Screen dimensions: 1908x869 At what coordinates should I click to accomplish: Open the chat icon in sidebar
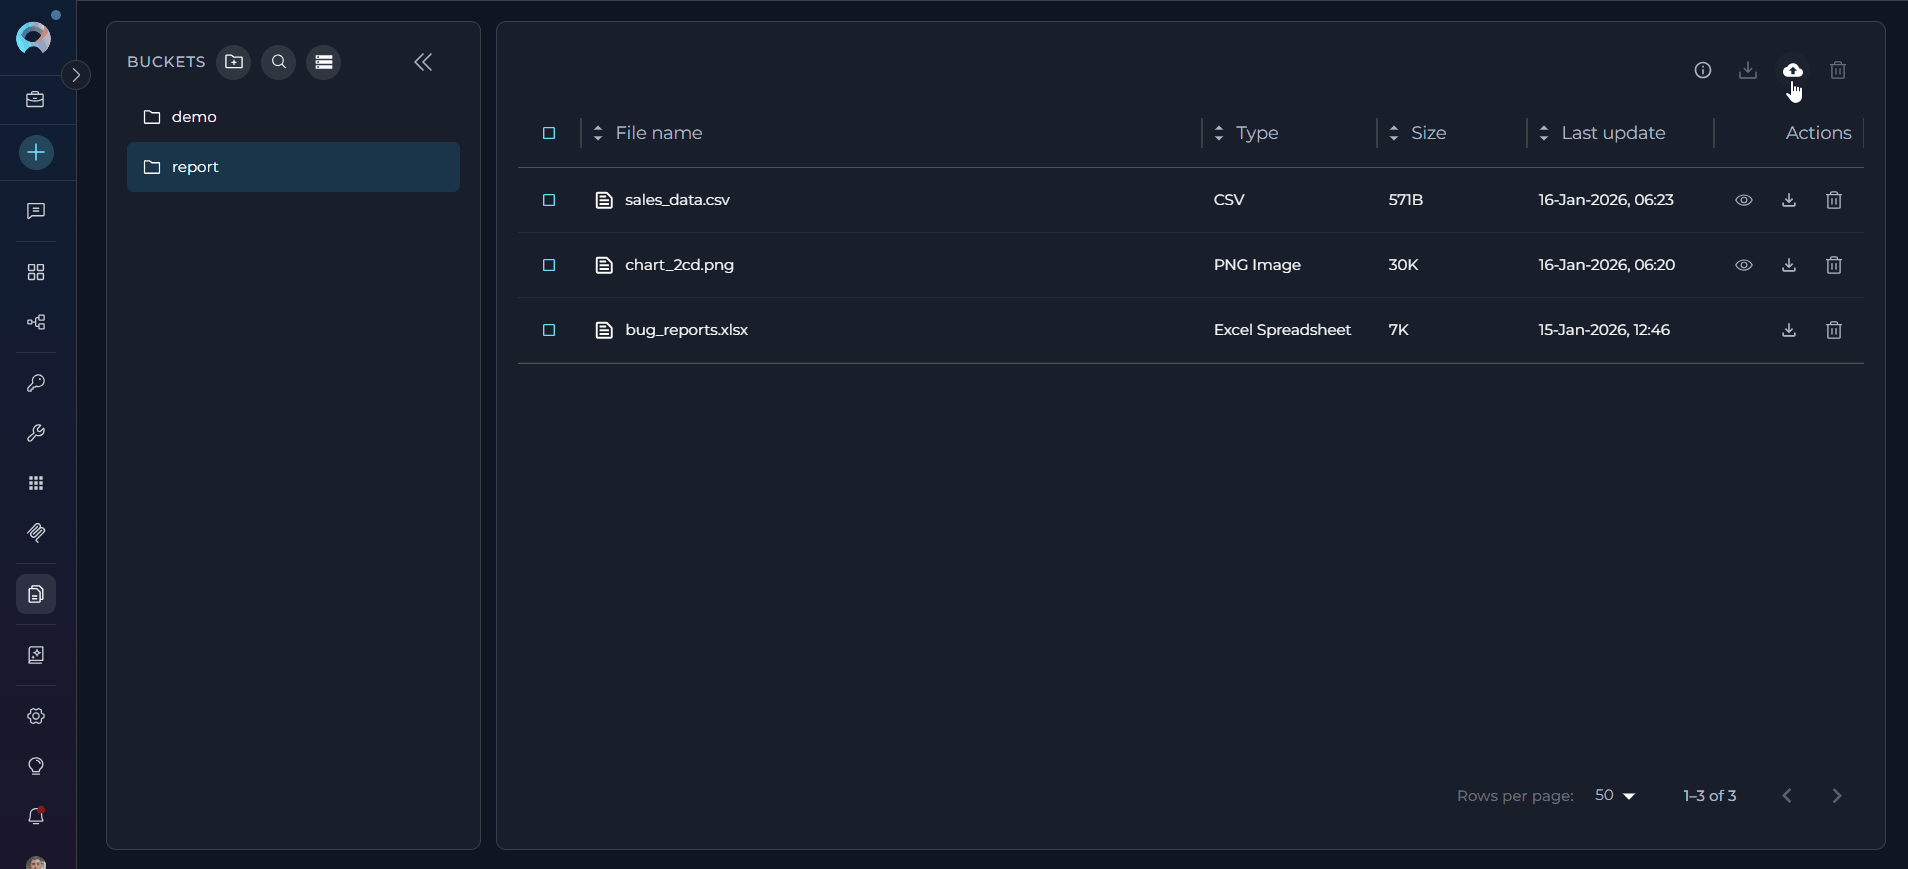[x=36, y=211]
